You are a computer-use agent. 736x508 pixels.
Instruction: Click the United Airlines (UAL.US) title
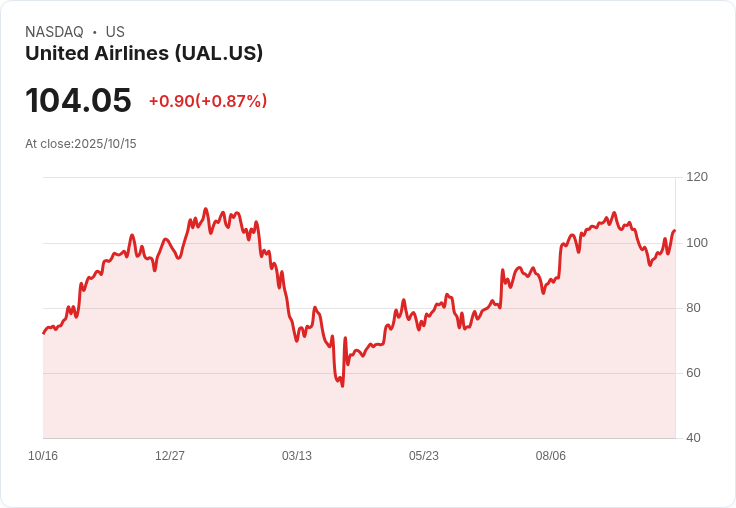point(144,53)
